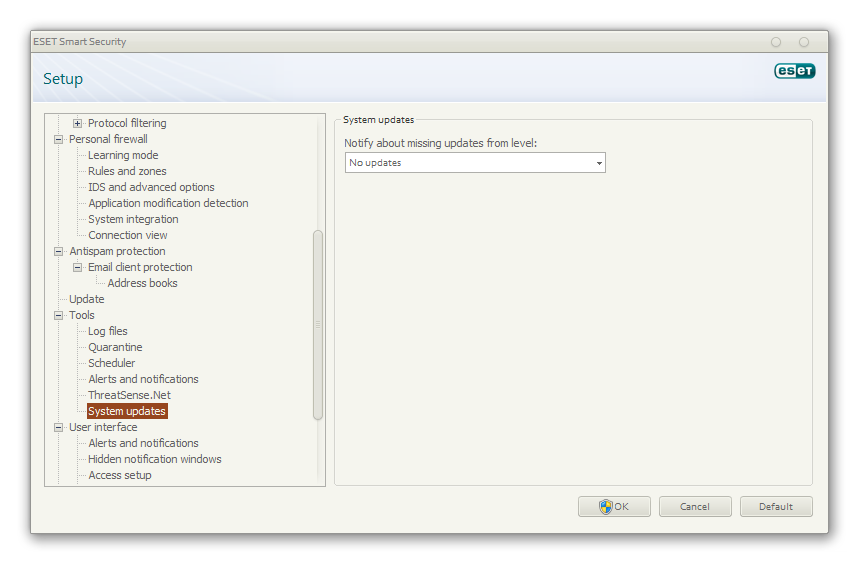
Task: Select IDS and advanced options
Action: click(x=151, y=187)
